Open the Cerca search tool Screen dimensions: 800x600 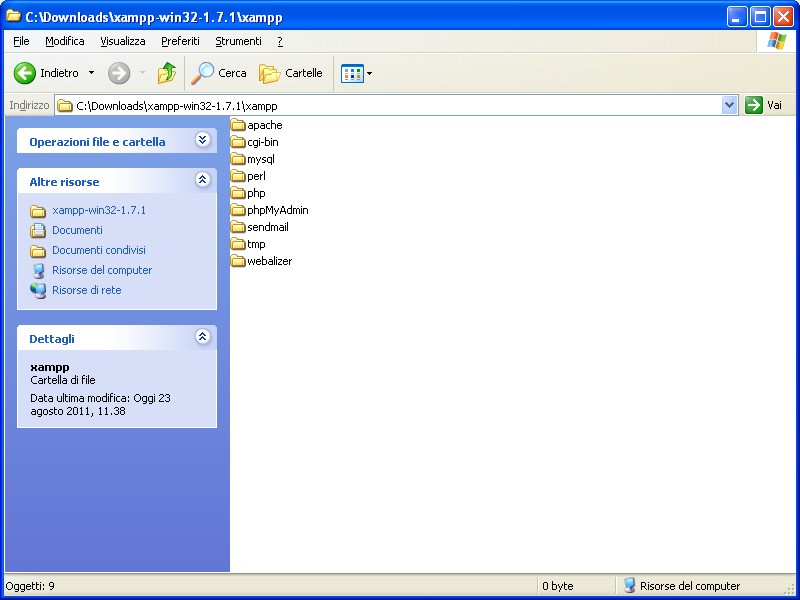coord(219,73)
